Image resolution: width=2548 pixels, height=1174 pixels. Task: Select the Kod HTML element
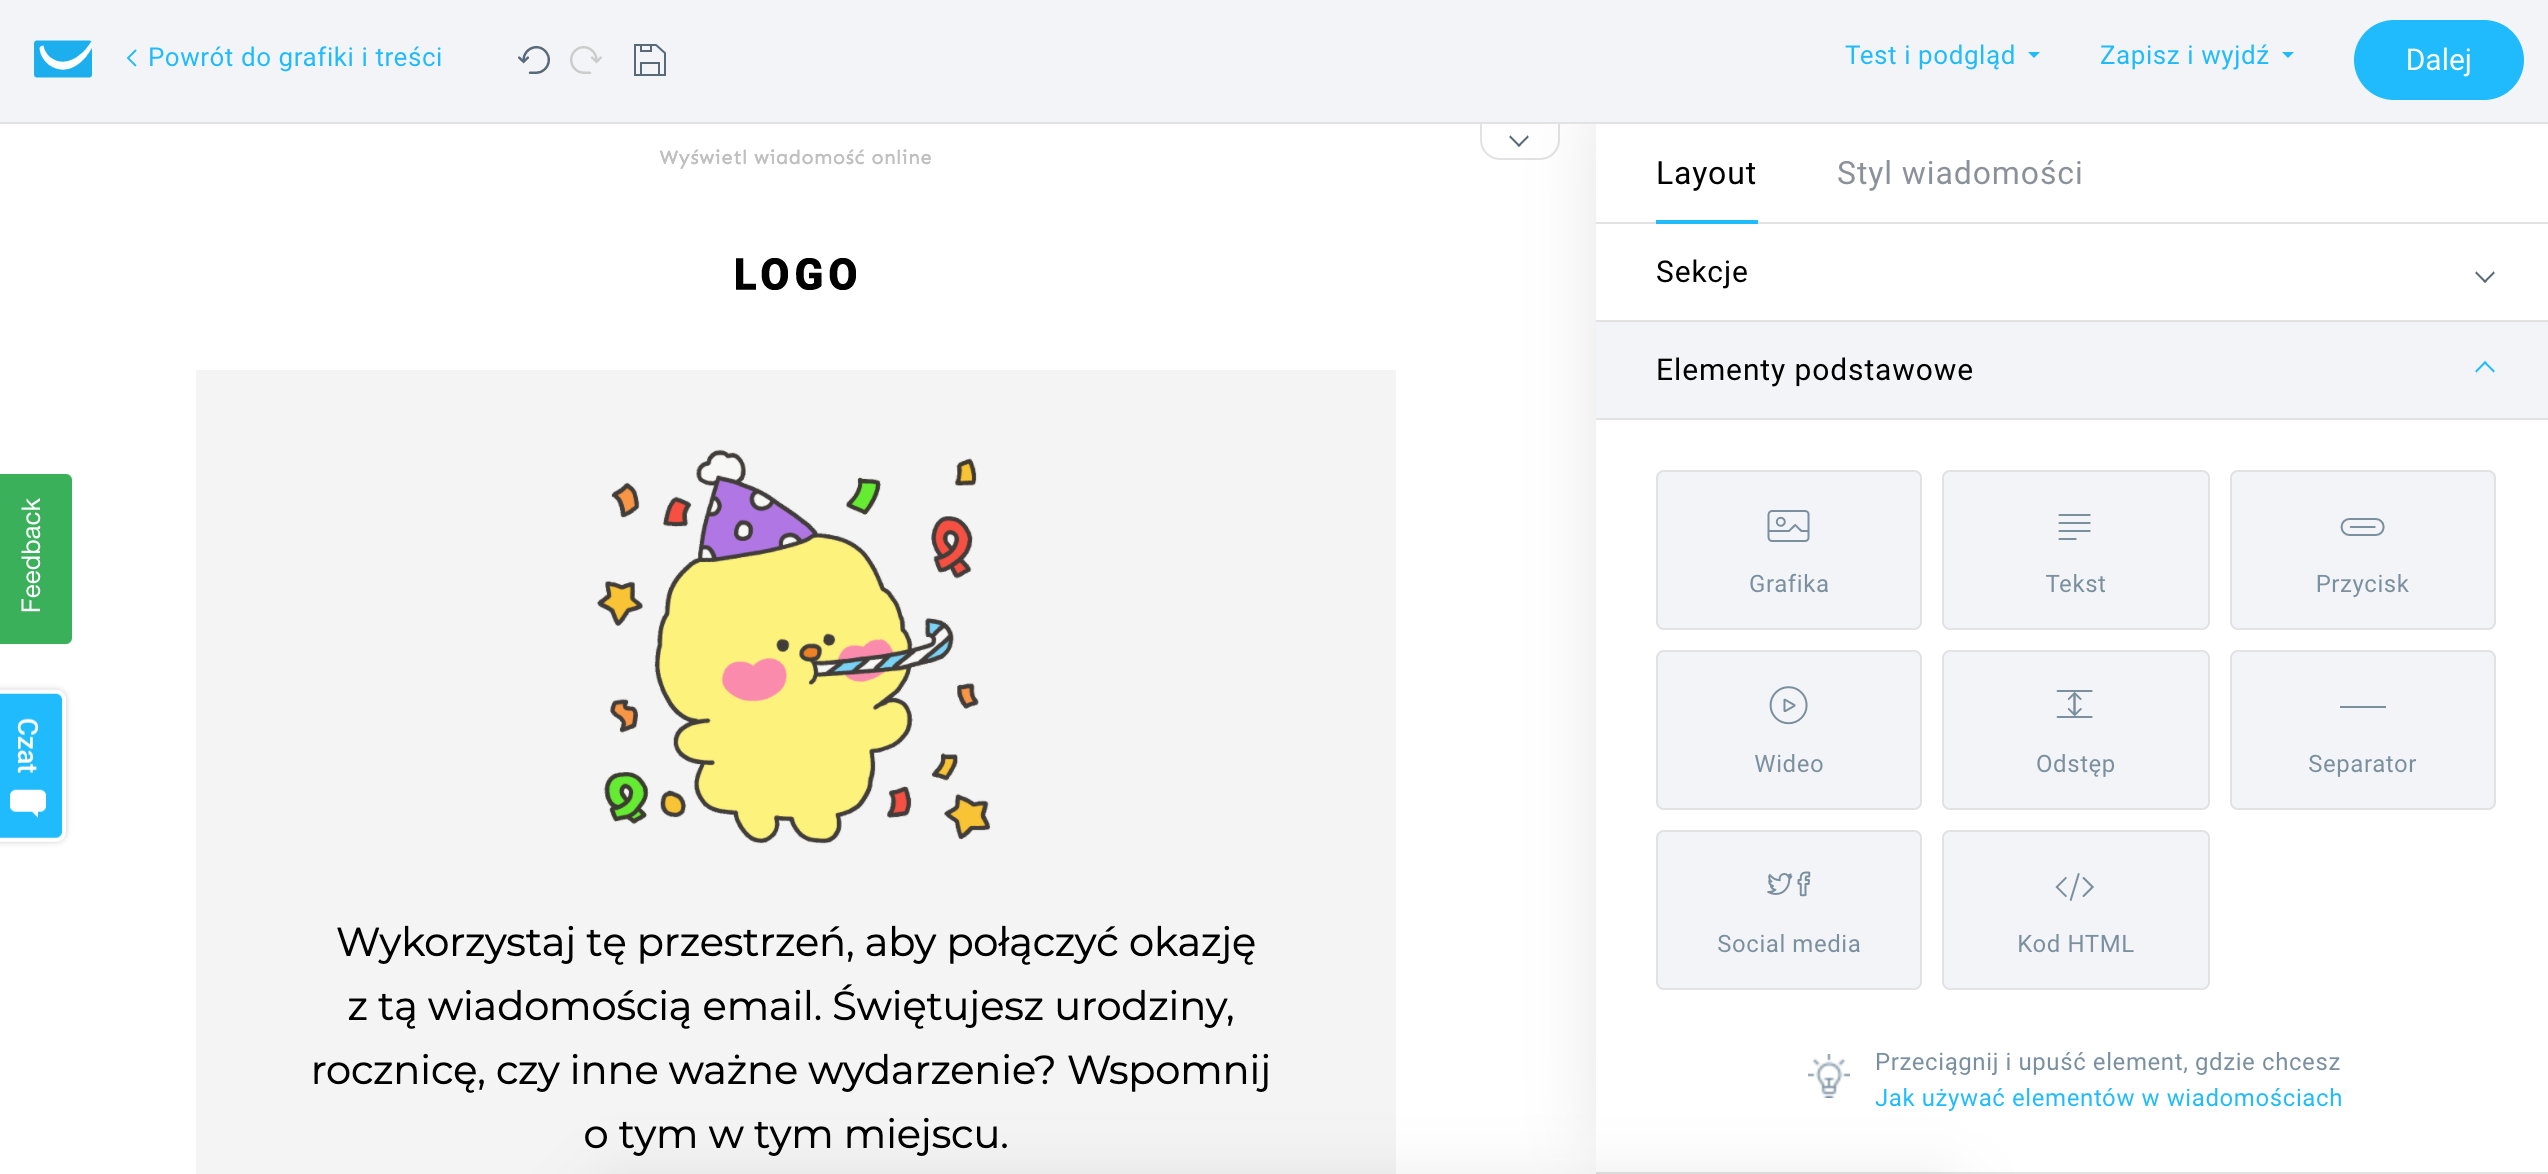(x=2075, y=910)
